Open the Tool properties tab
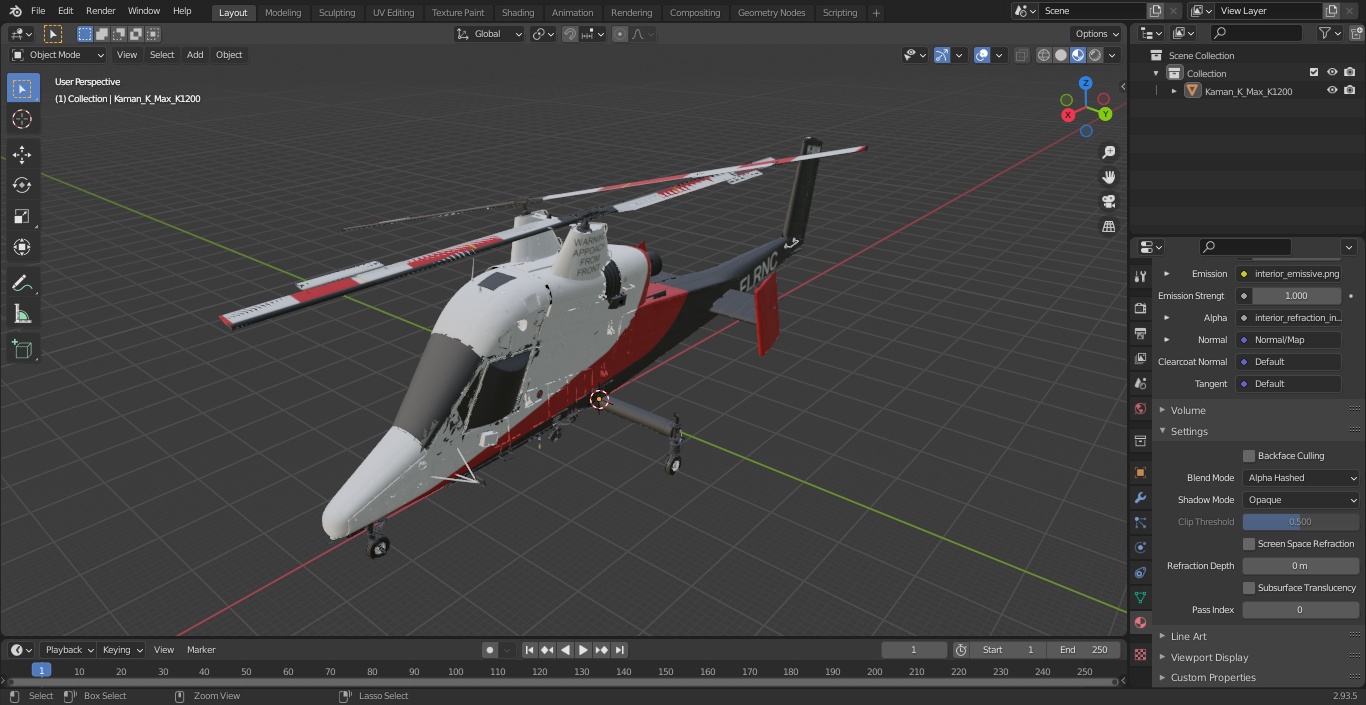The width and height of the screenshot is (1366, 705). click(x=1140, y=276)
